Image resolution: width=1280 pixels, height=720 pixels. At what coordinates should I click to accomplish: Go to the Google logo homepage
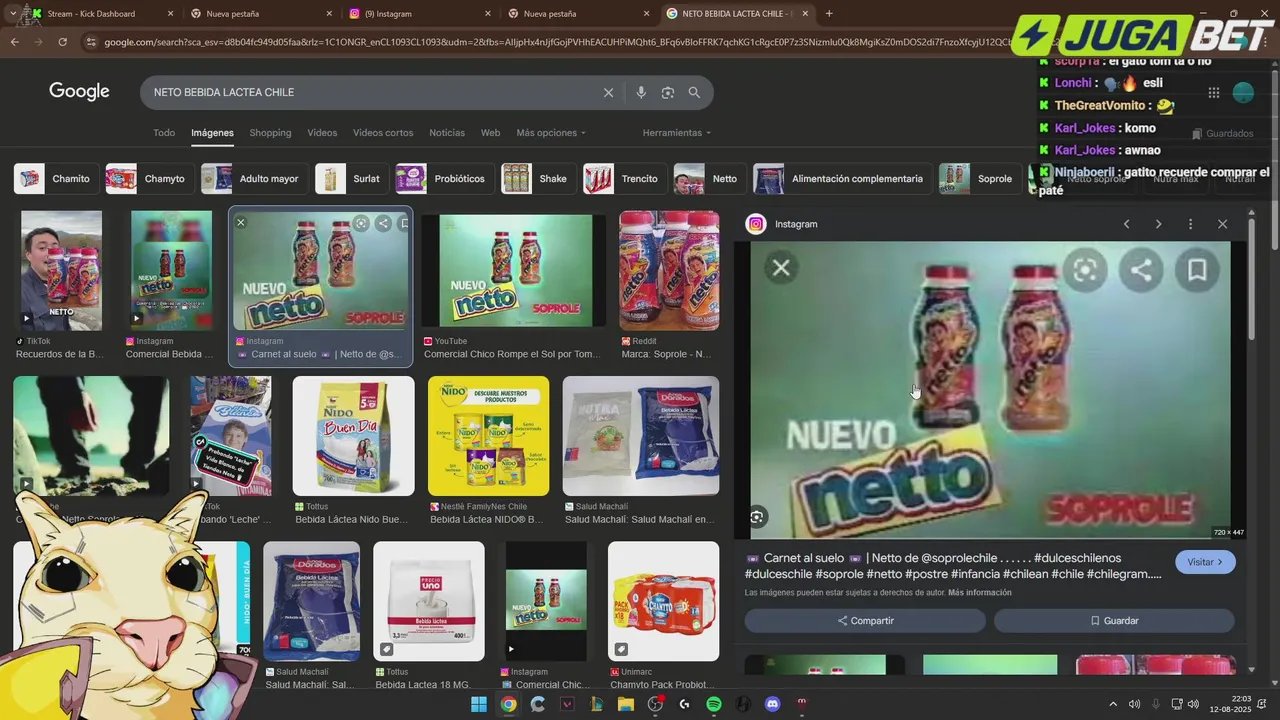tap(79, 91)
